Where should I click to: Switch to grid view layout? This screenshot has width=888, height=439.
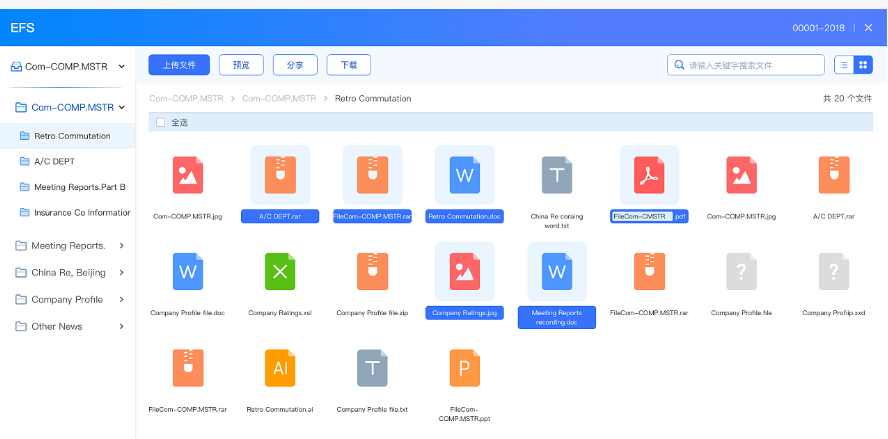pyautogui.click(x=863, y=65)
